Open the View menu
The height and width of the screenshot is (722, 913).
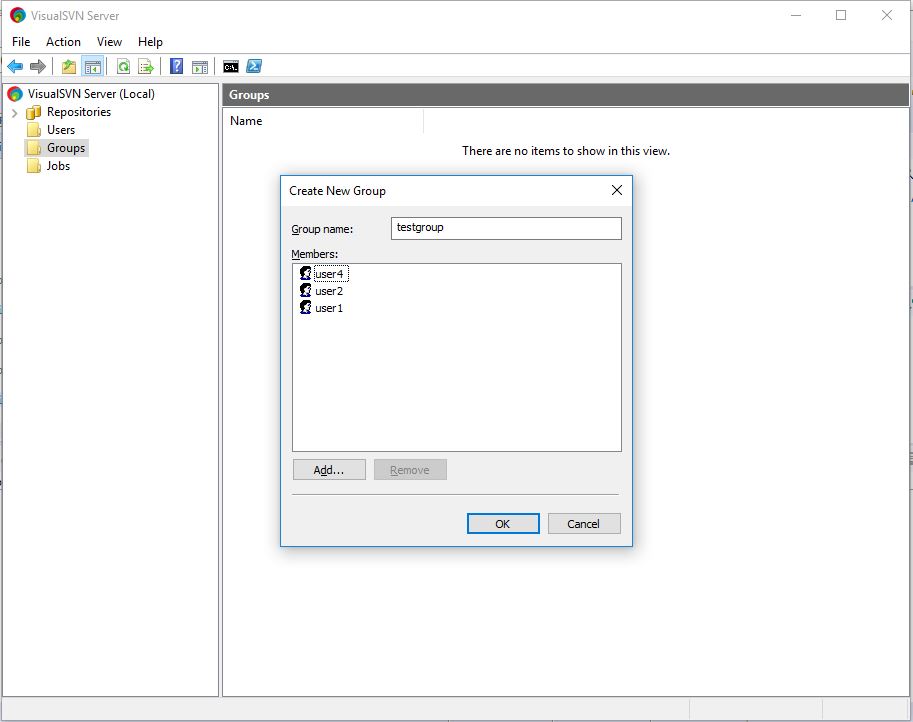[x=109, y=42]
